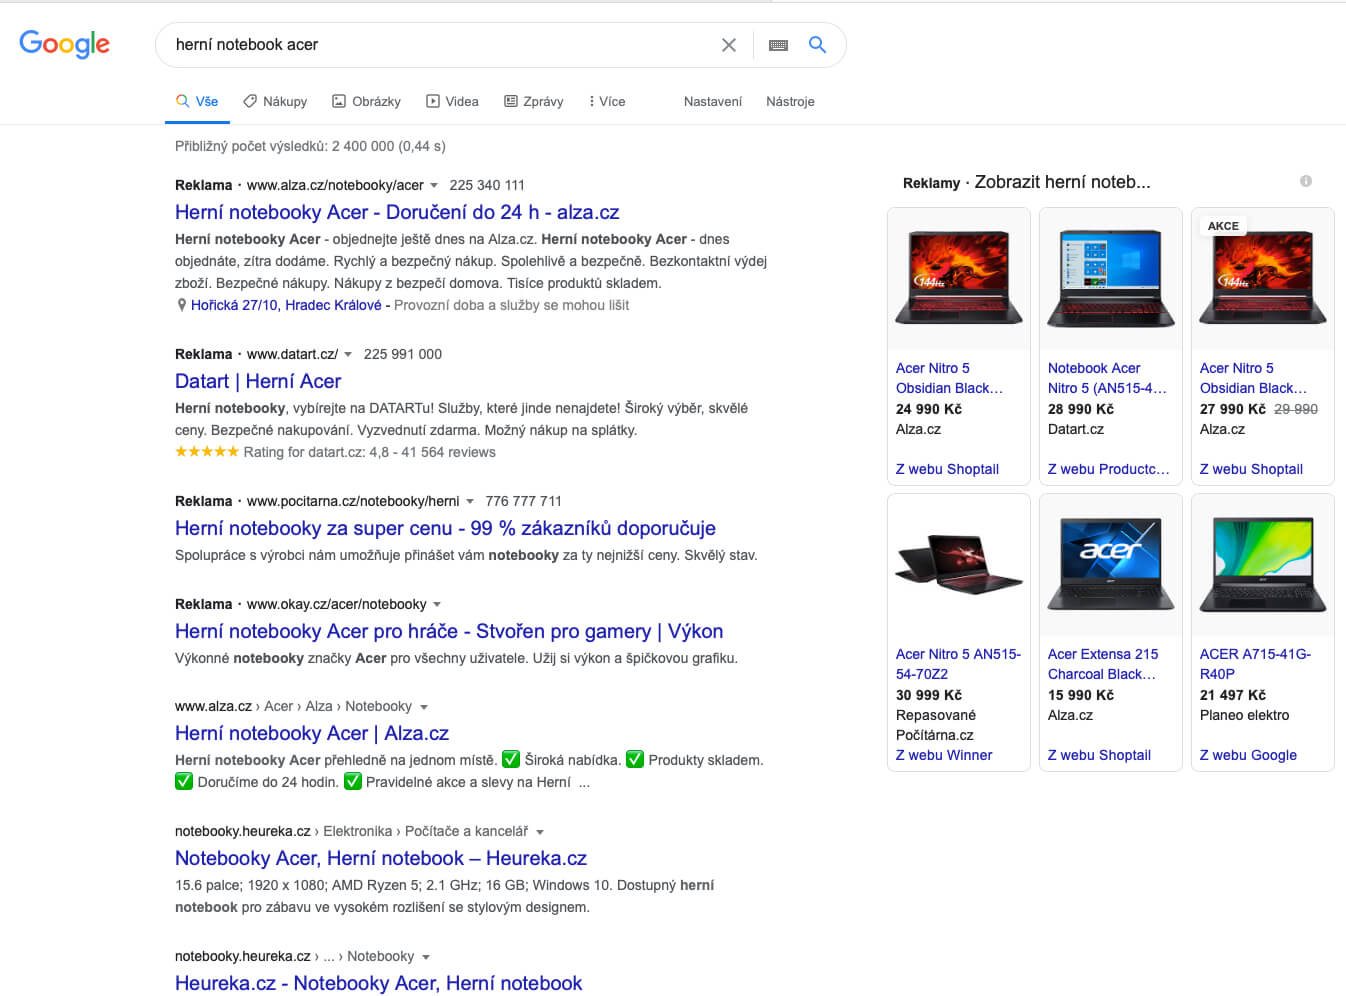Open the 'Datart | Herní Acer' result
Image resolution: width=1346 pixels, height=996 pixels.
click(258, 381)
